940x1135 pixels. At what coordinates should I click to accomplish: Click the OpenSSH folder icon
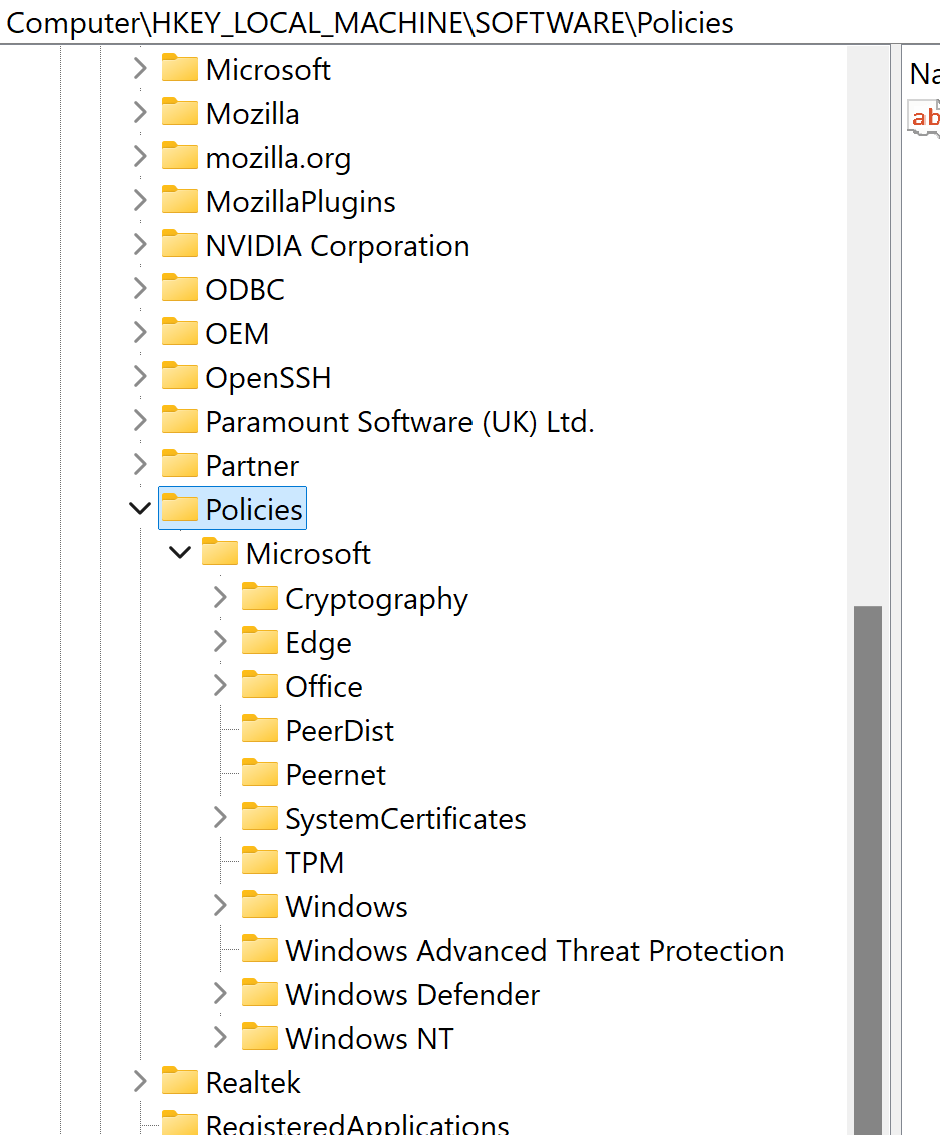pyautogui.click(x=179, y=376)
